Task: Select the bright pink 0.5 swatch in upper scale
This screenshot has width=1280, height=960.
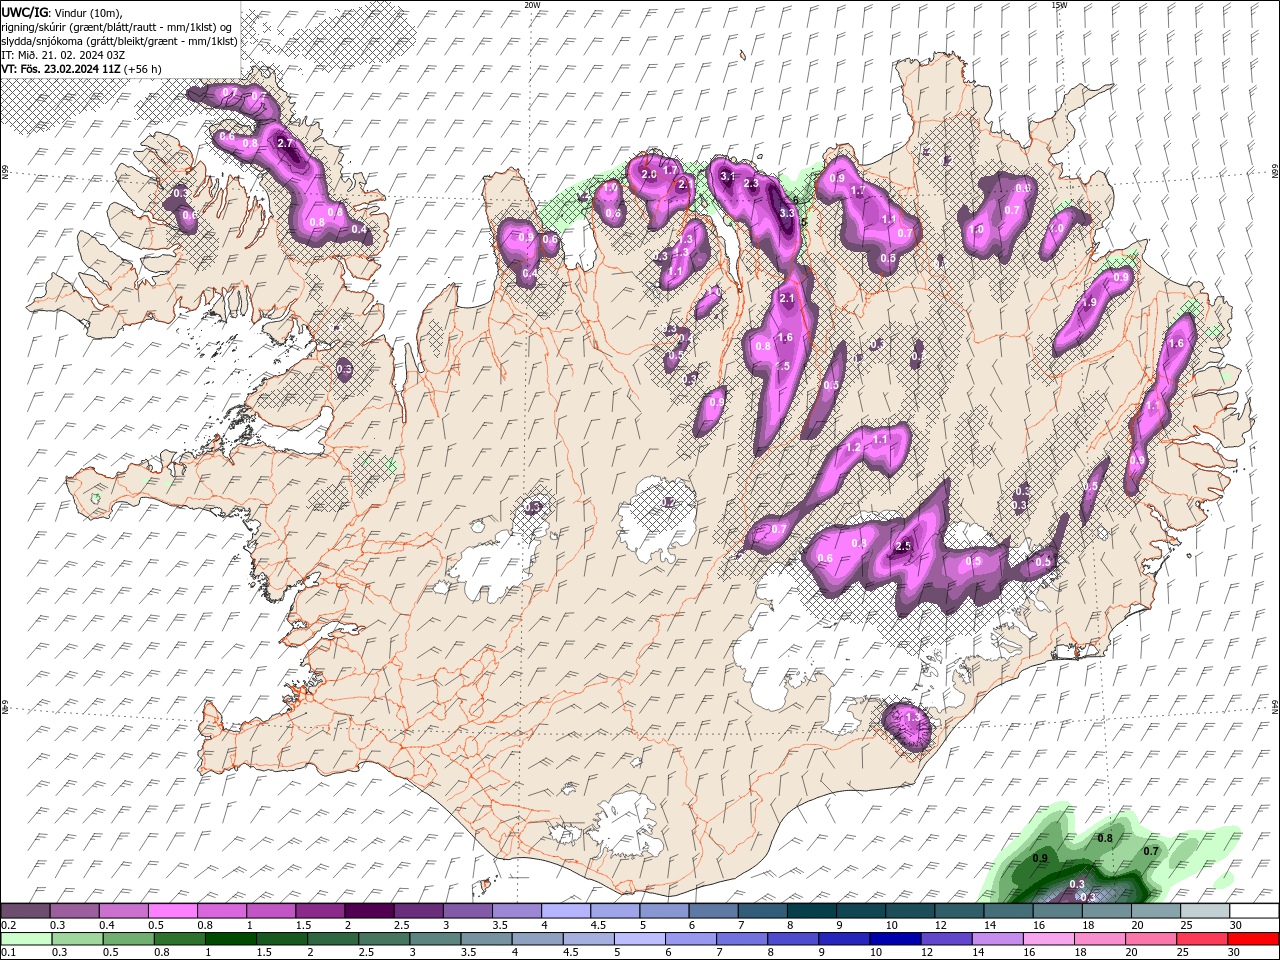Action: click(172, 910)
